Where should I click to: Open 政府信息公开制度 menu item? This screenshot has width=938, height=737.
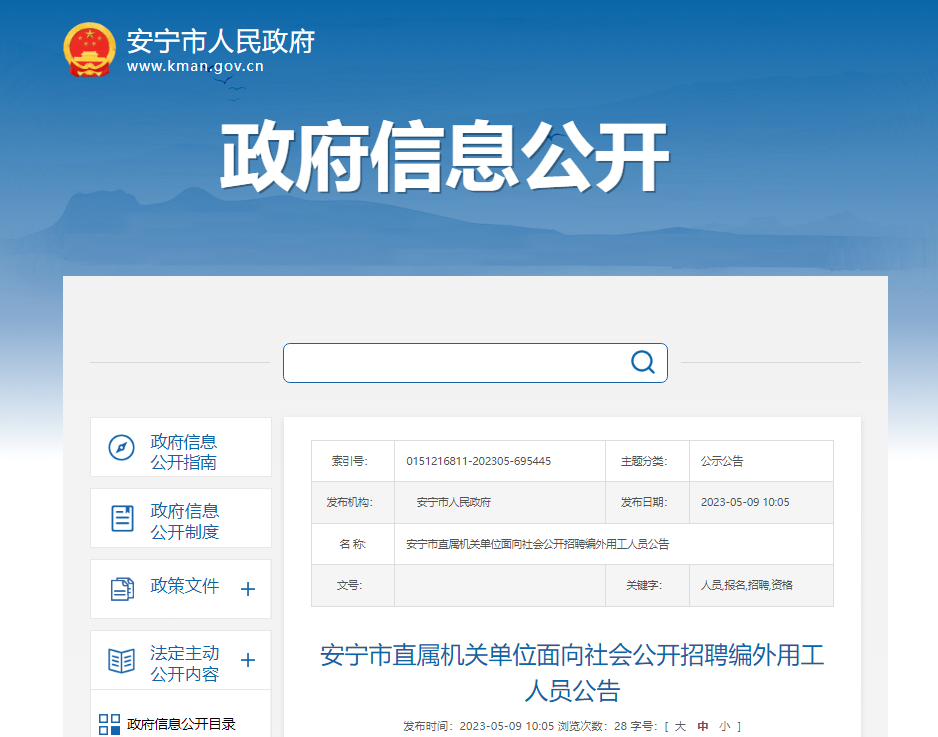coord(181,518)
